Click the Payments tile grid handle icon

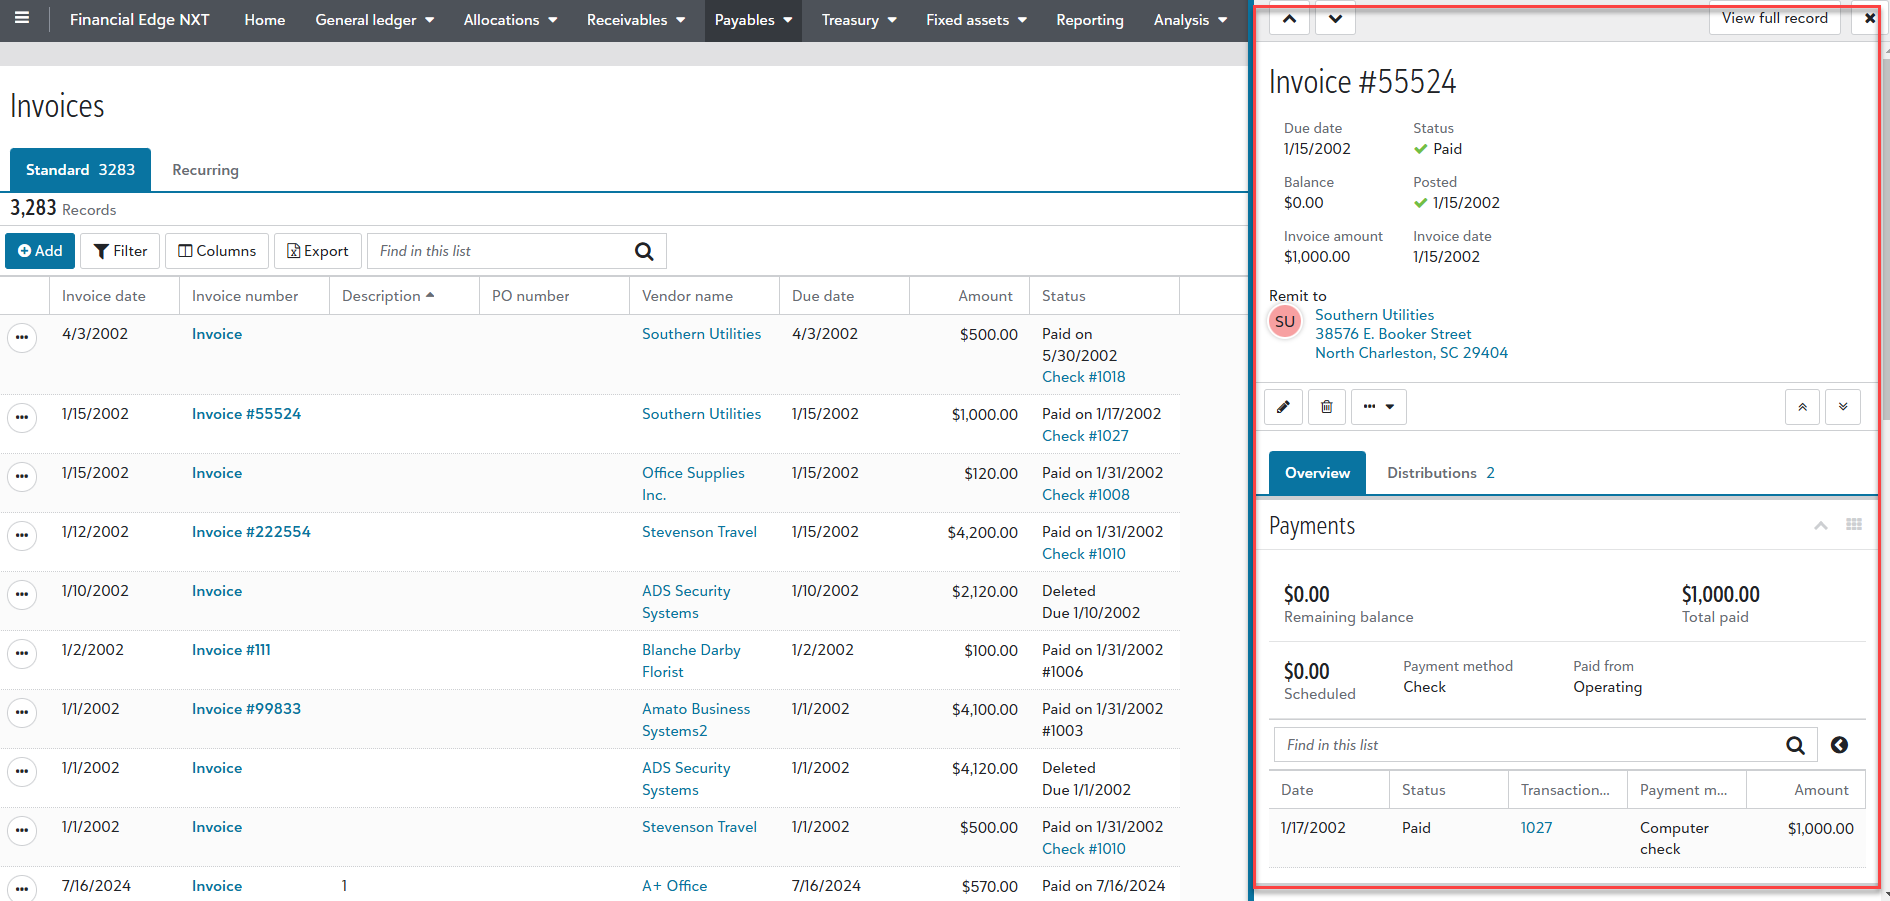(x=1854, y=525)
